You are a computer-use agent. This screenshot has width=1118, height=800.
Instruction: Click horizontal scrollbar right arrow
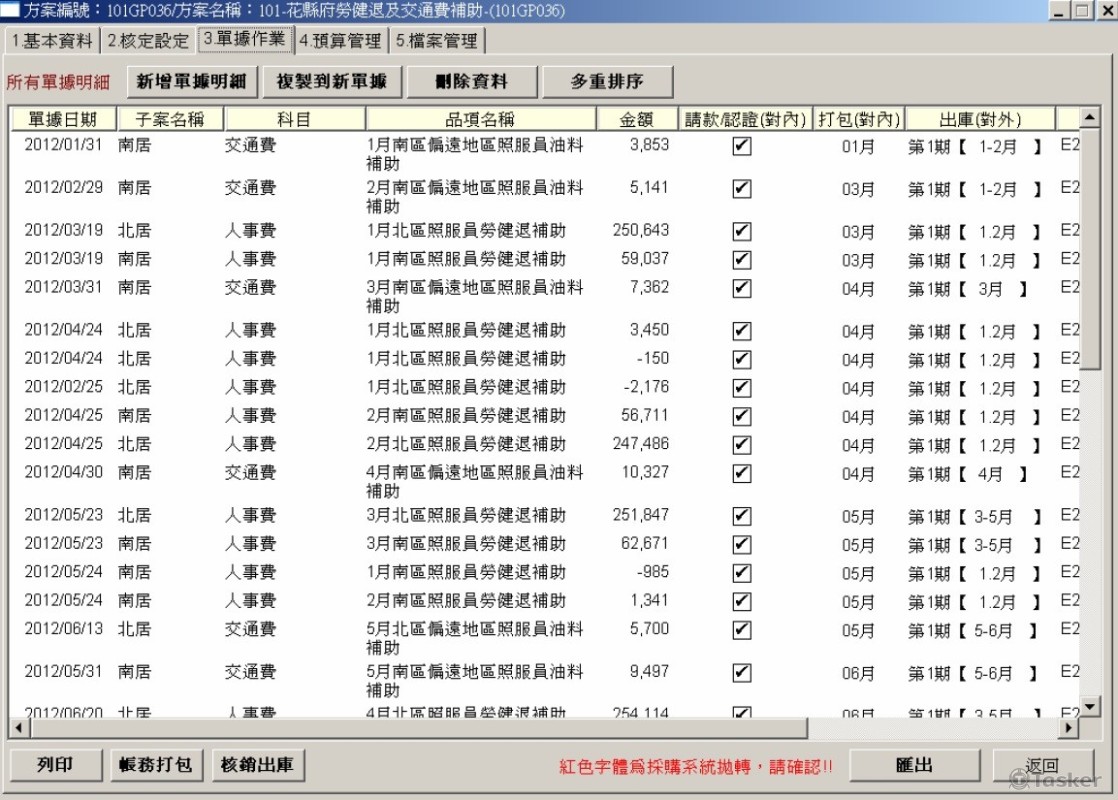click(1069, 727)
